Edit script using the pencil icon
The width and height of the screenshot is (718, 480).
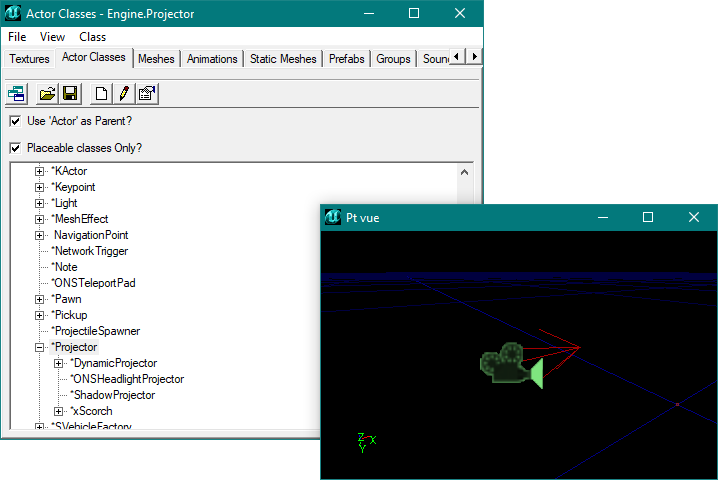124,94
